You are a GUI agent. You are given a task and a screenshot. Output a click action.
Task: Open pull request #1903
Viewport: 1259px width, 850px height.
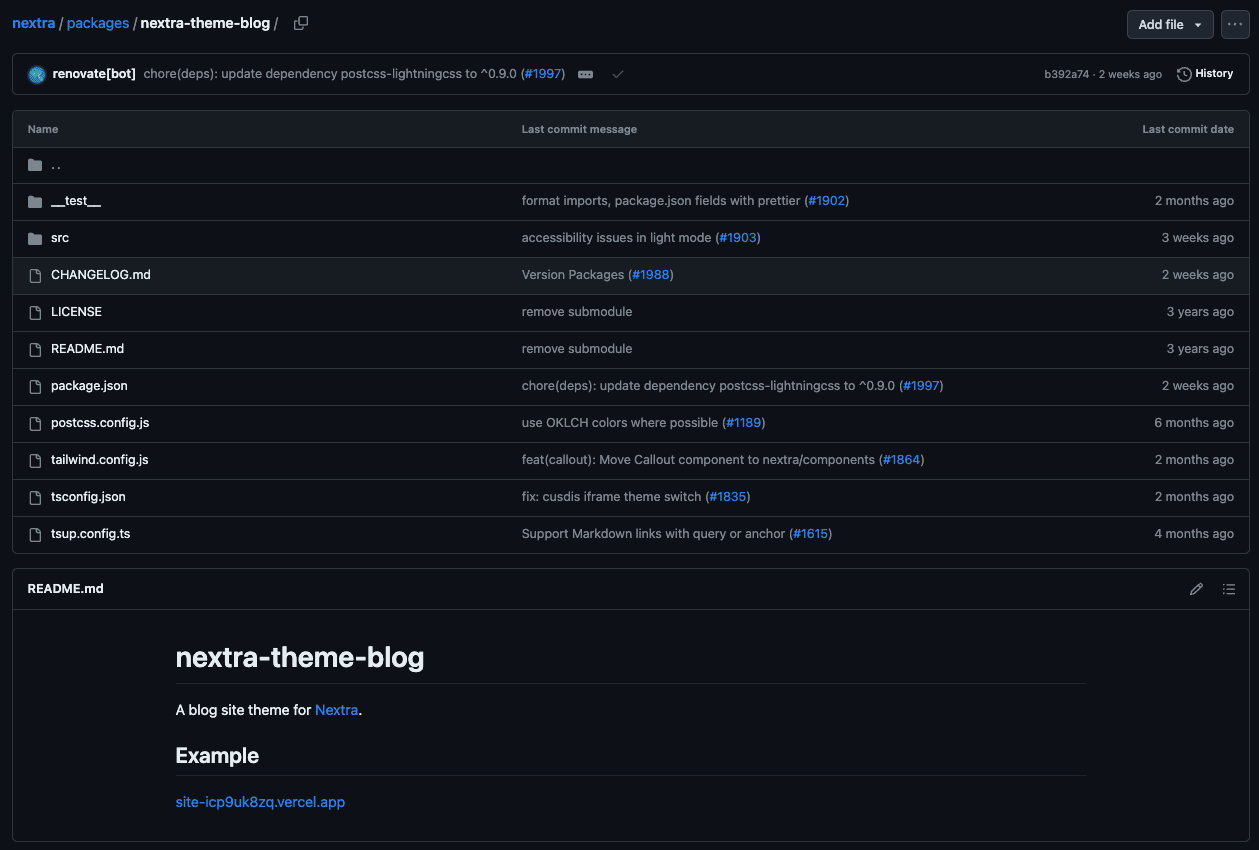click(737, 238)
